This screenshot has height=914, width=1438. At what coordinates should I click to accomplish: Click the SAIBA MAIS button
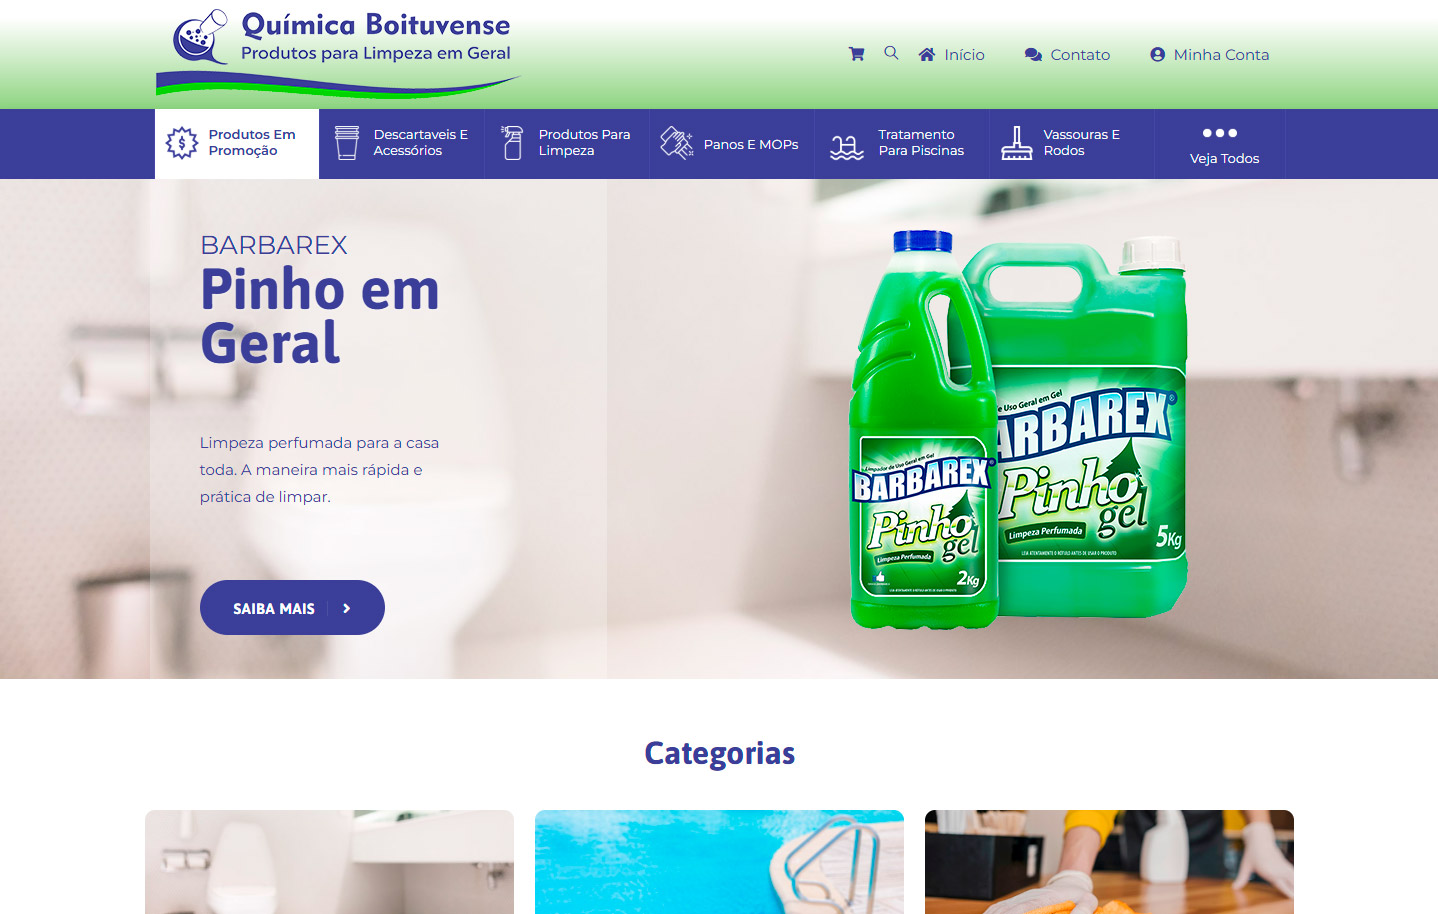292,608
